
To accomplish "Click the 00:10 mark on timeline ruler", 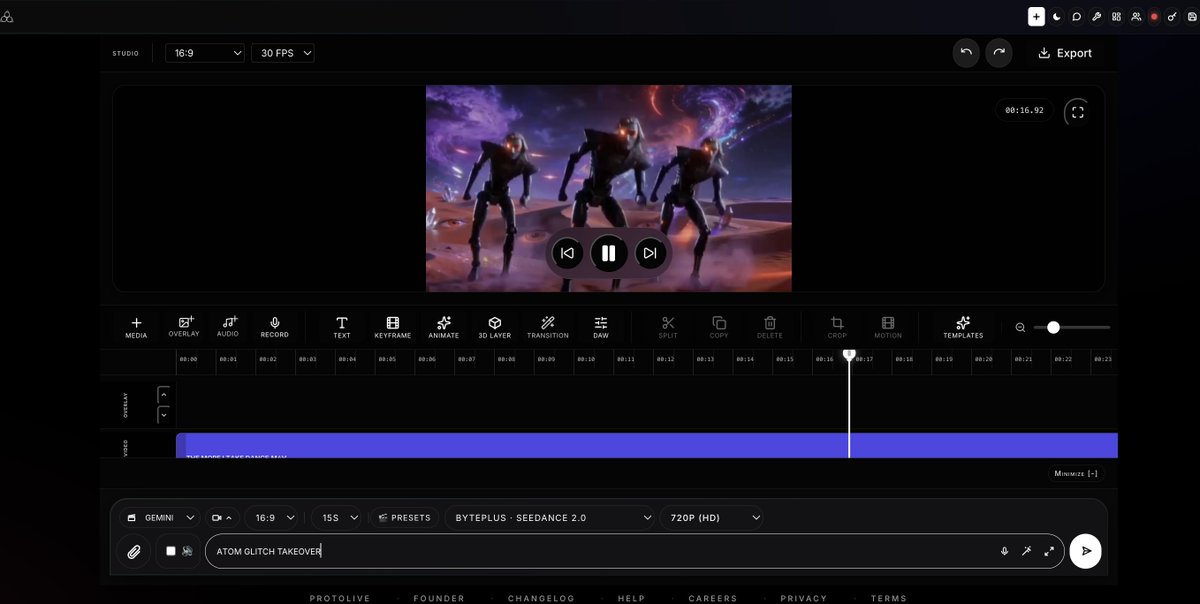I will tap(586, 358).
